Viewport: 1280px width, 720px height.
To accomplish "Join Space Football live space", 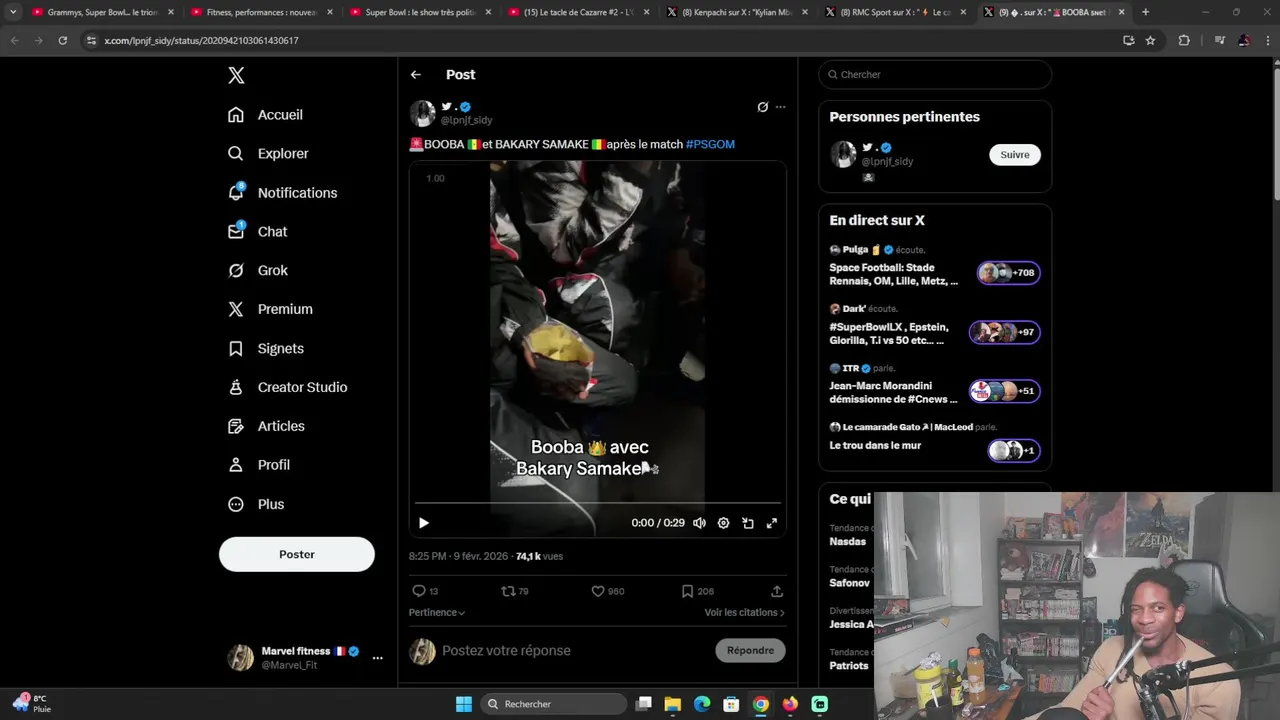I will (934, 266).
